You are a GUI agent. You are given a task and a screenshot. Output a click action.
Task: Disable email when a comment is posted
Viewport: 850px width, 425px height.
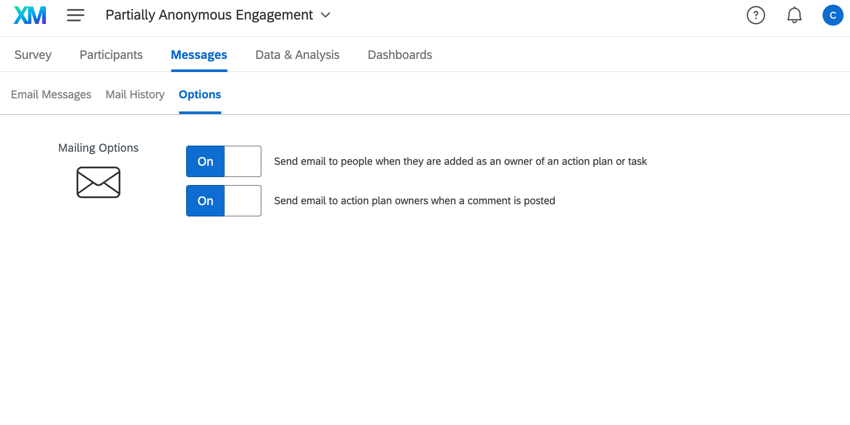coord(224,201)
